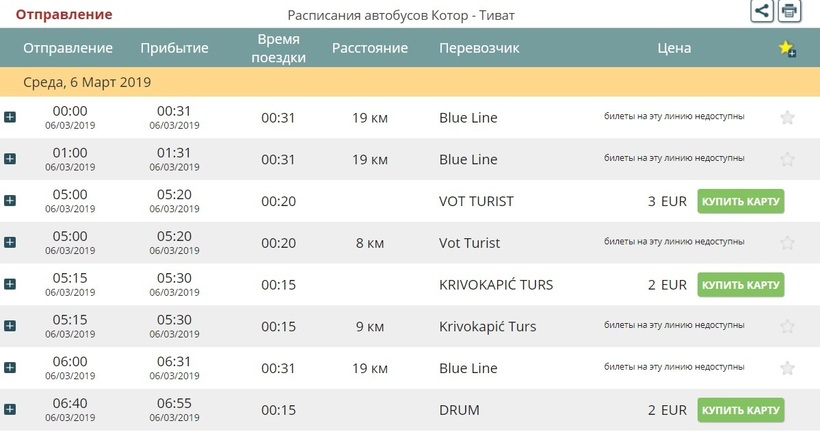This screenshot has width=820, height=434.
Task: Expand details for 01:00 departure
Action: click(10, 159)
